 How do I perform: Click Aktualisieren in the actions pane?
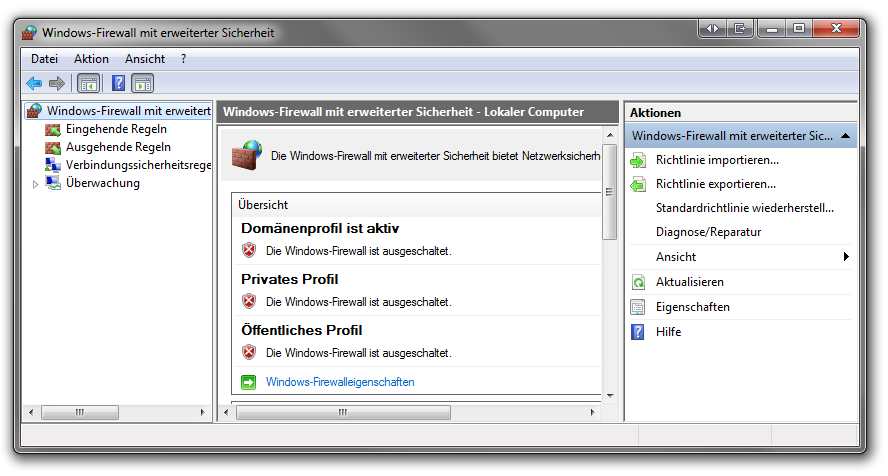click(x=689, y=282)
